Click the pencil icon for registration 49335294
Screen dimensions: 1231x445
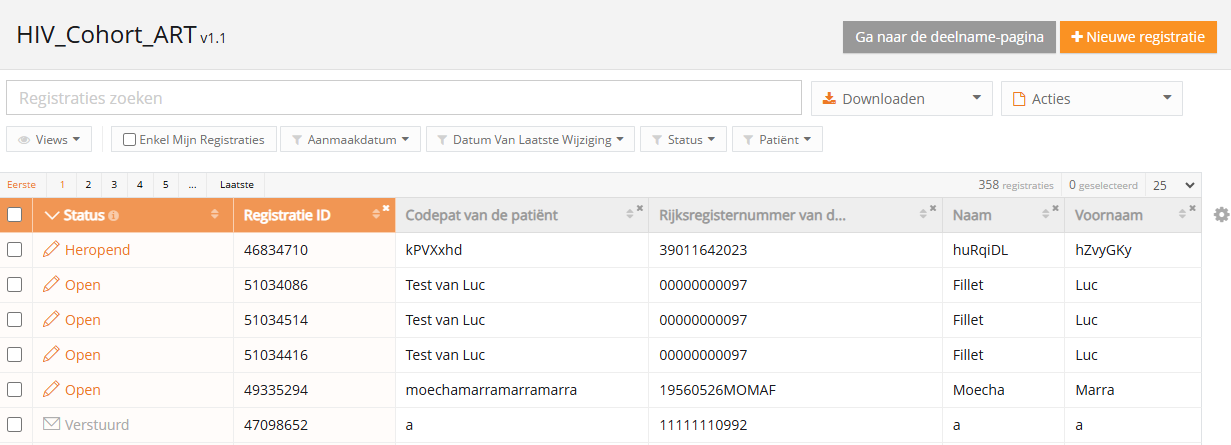coord(51,390)
